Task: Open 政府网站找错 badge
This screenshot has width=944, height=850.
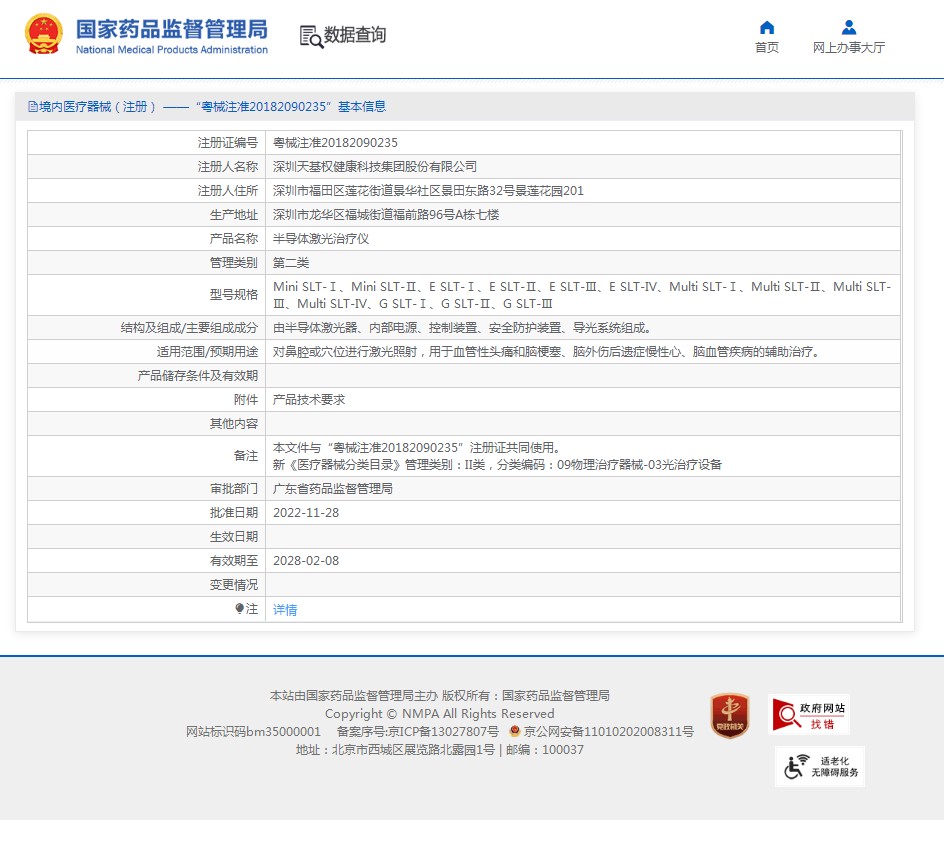Action: [x=809, y=715]
